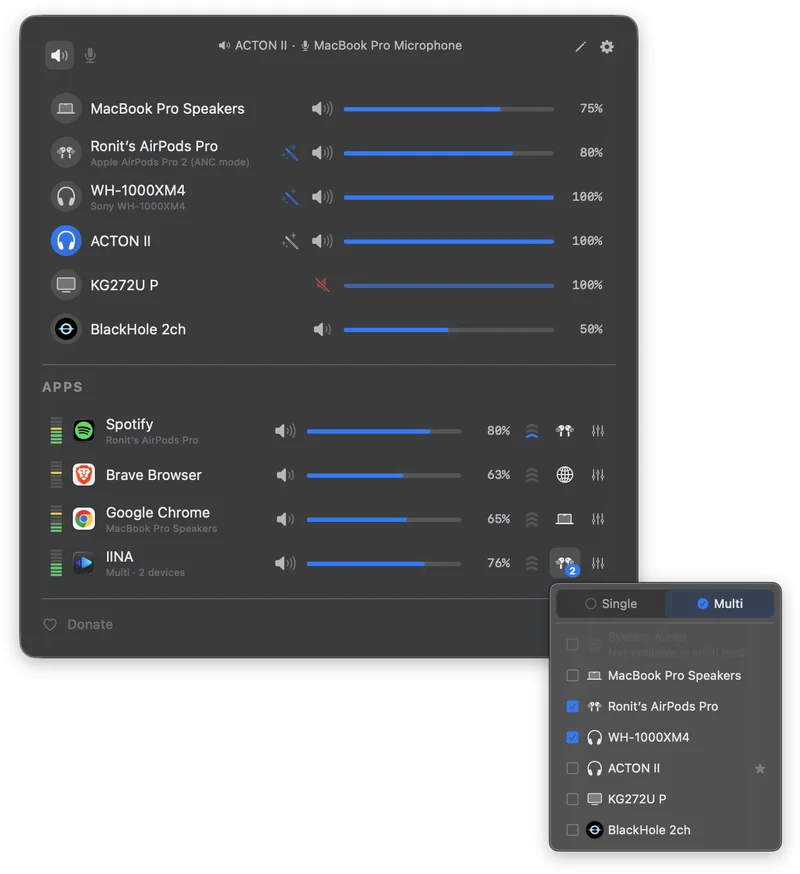Screen dimensions: 800x874
Task: Click the IINA app icon
Action: (84, 563)
